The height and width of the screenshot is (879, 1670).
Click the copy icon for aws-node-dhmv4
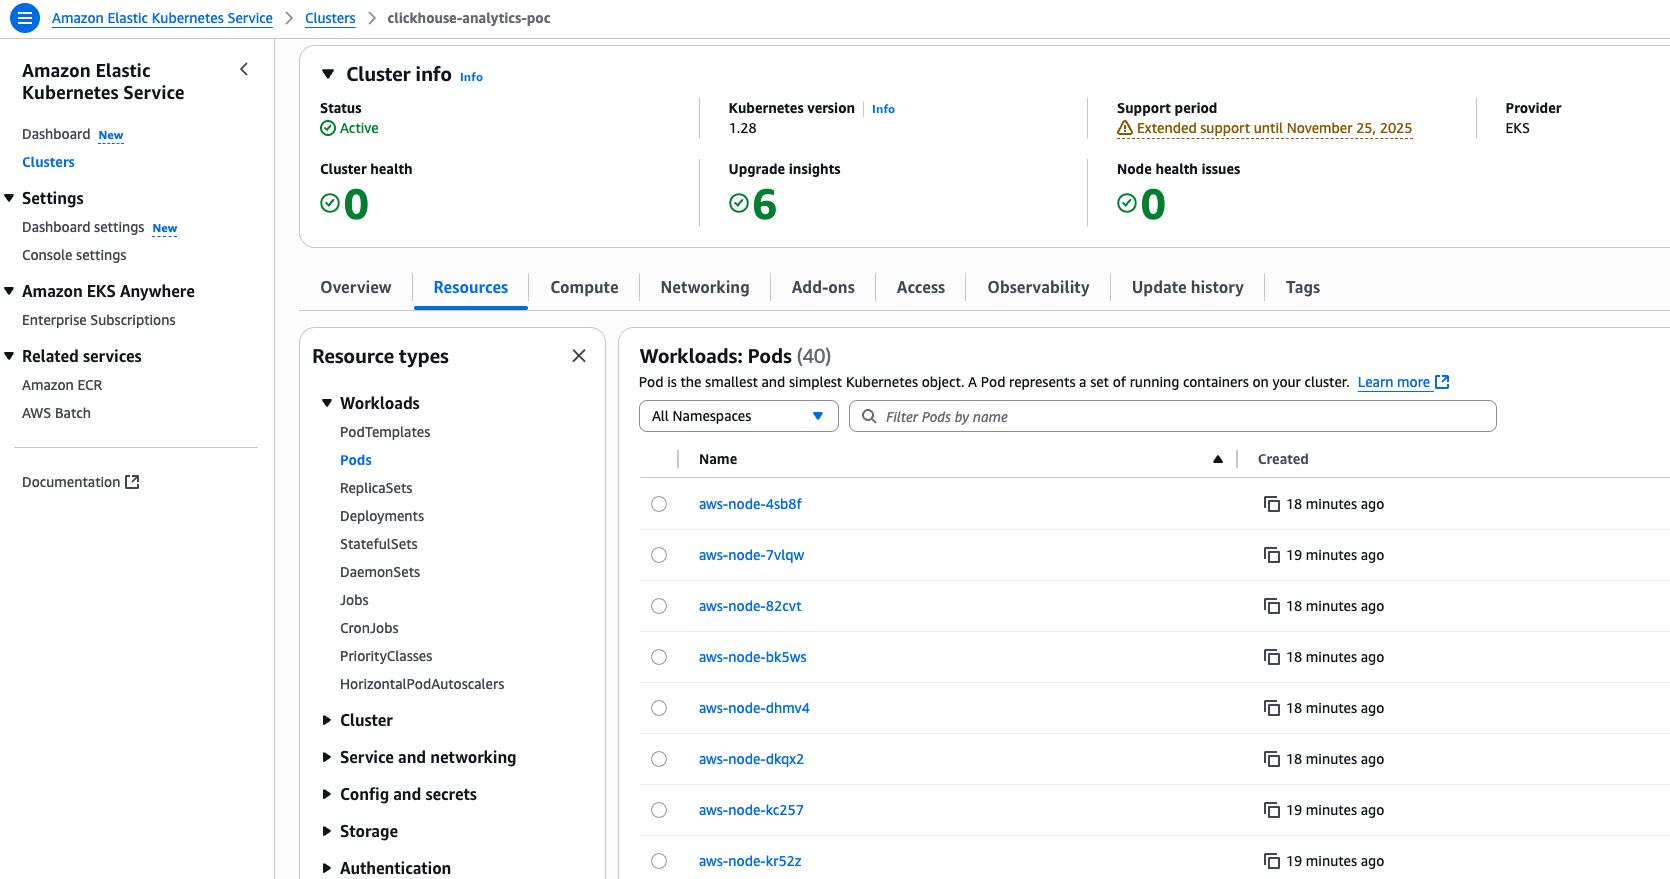click(x=1271, y=708)
